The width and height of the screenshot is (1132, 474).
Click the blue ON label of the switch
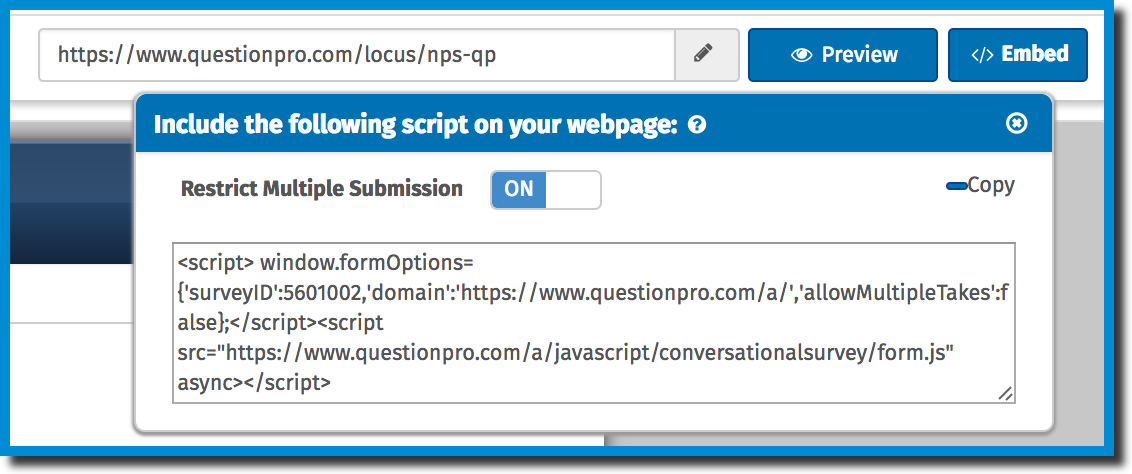pos(518,190)
